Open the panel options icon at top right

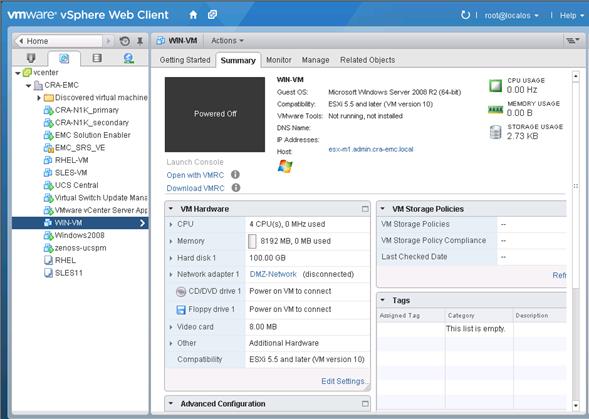pos(572,41)
